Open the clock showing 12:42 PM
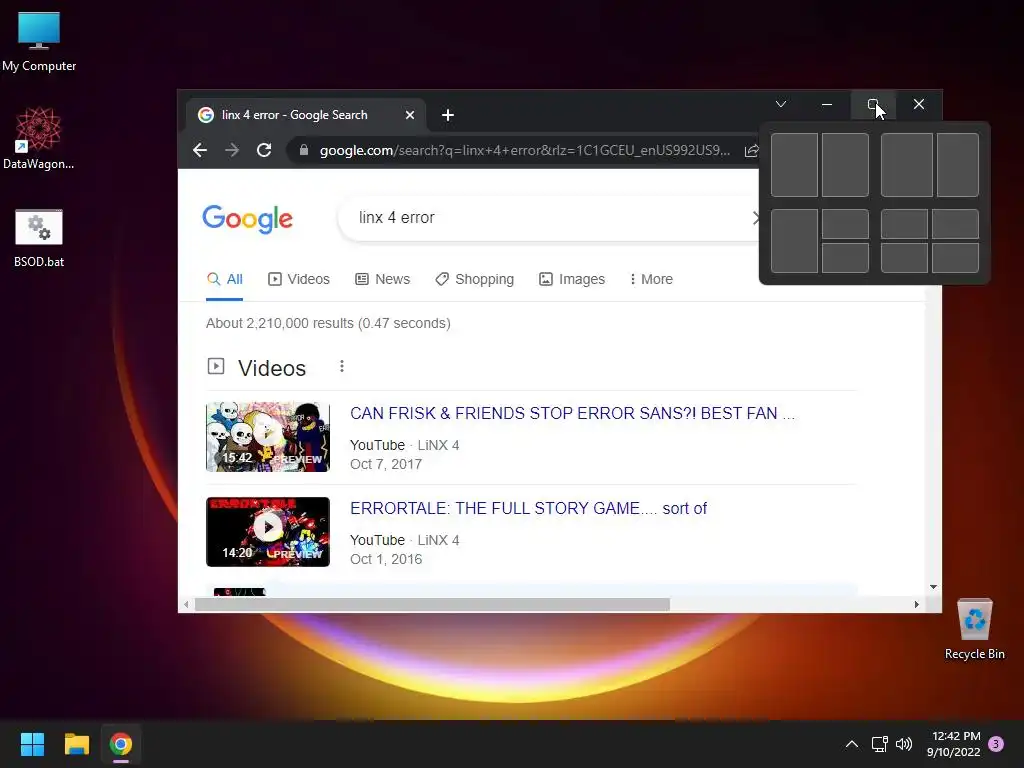The image size is (1024, 768). pyautogui.click(x=953, y=744)
